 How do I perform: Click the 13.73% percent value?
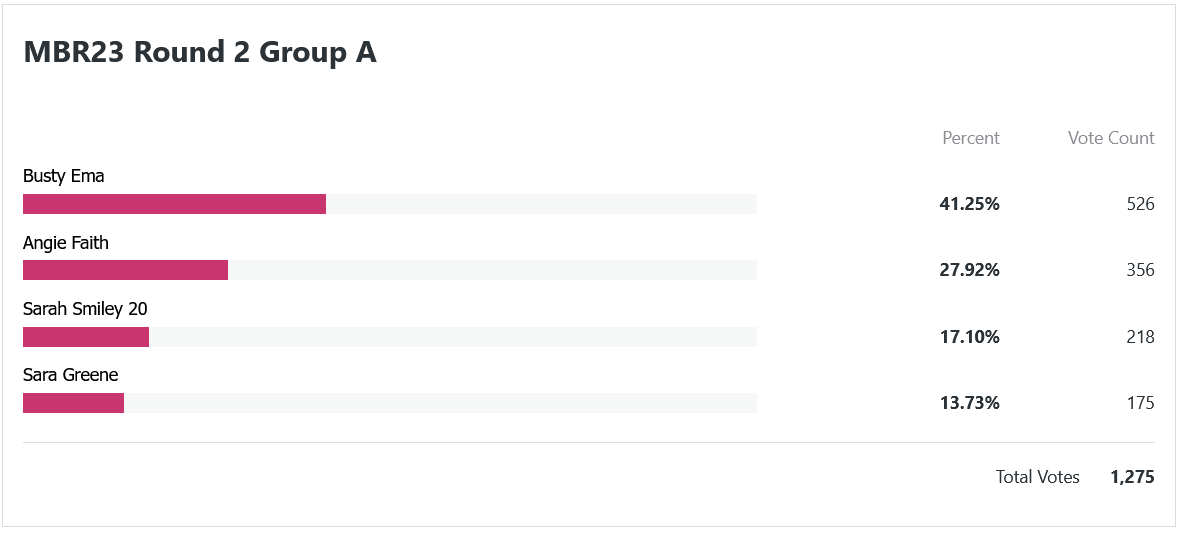click(969, 403)
